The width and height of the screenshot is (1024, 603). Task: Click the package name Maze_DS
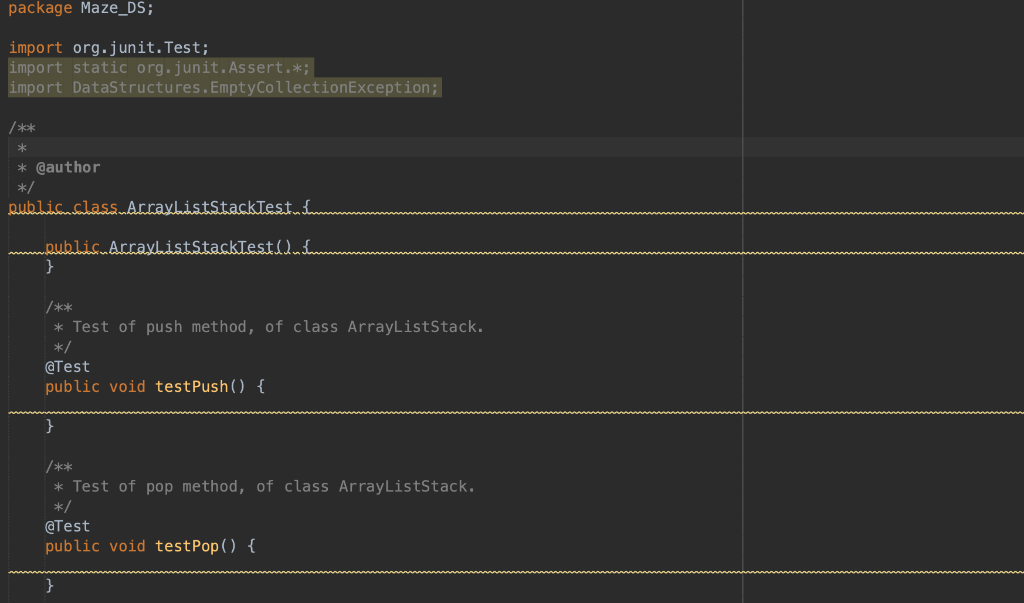coord(112,8)
